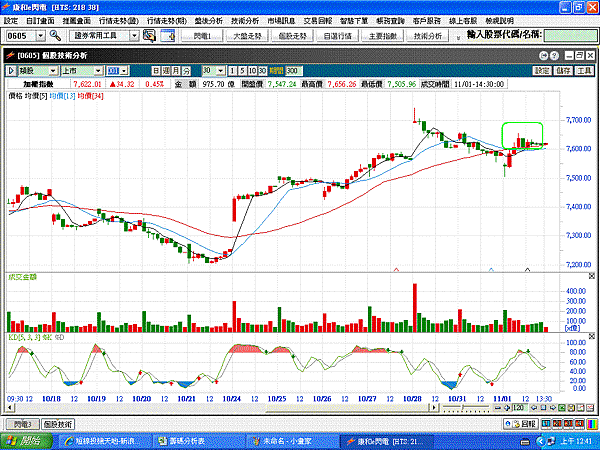Viewport: 600px width, 450px height.
Task: Open the 智慧下單 menu
Action: point(354,21)
